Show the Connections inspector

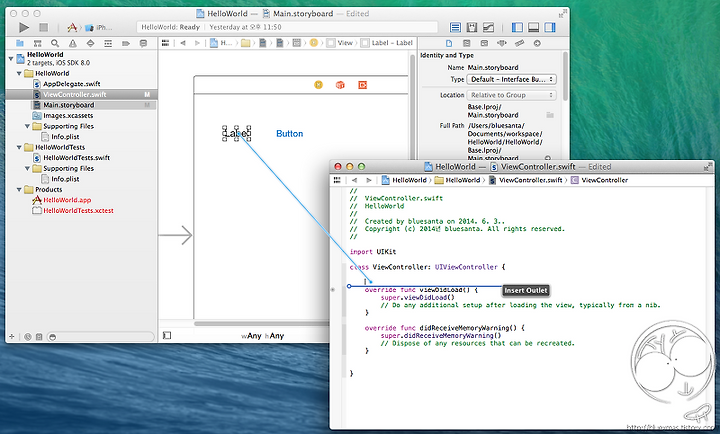click(537, 43)
